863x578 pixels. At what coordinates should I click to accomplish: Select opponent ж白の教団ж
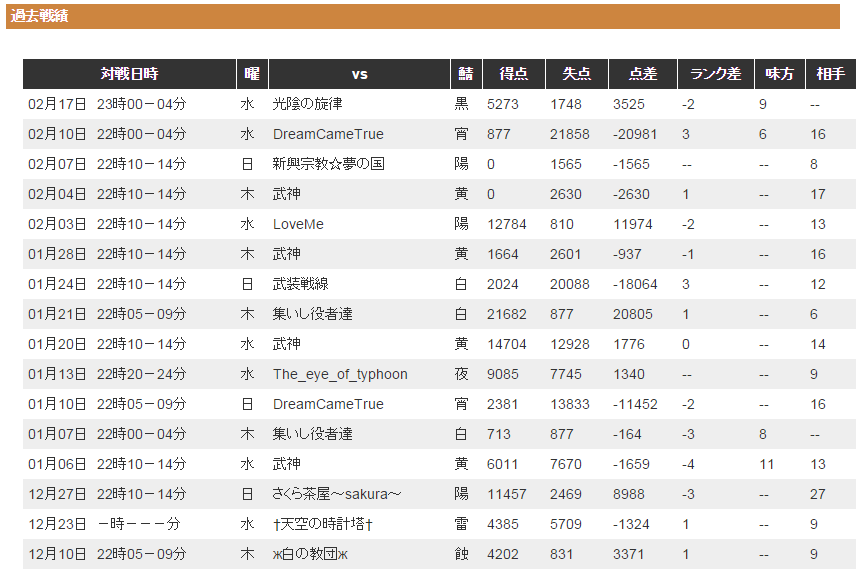(x=310, y=554)
